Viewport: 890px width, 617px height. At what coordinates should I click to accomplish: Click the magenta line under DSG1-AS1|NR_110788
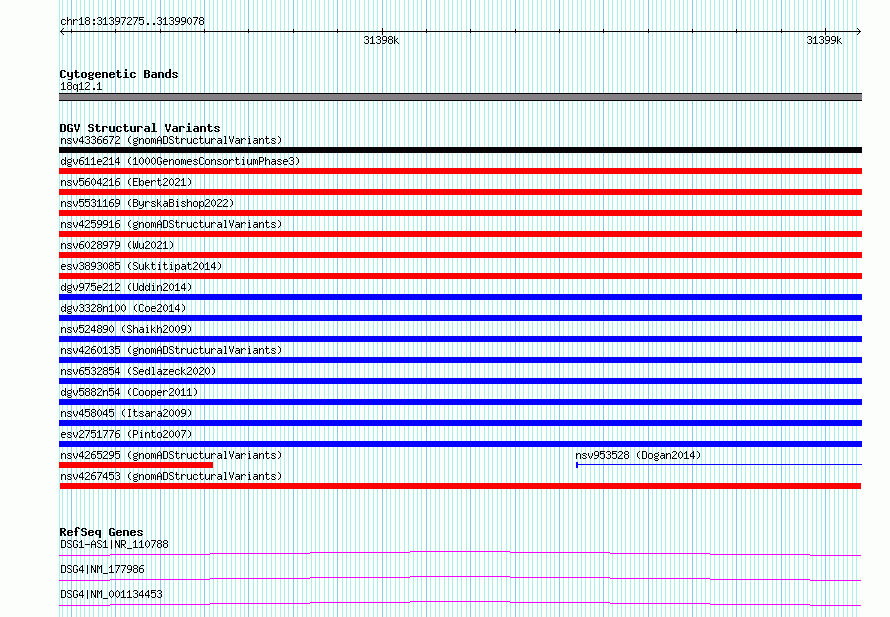point(460,553)
